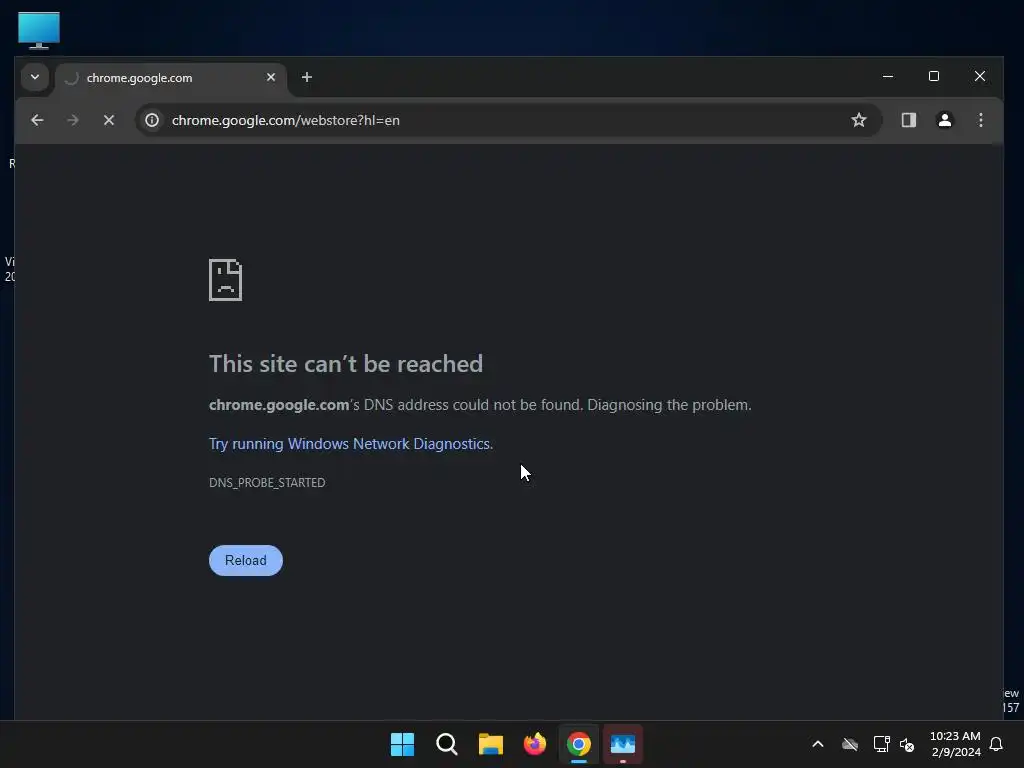Maximize the Chrome window
The height and width of the screenshot is (768, 1024).
pyautogui.click(x=934, y=76)
